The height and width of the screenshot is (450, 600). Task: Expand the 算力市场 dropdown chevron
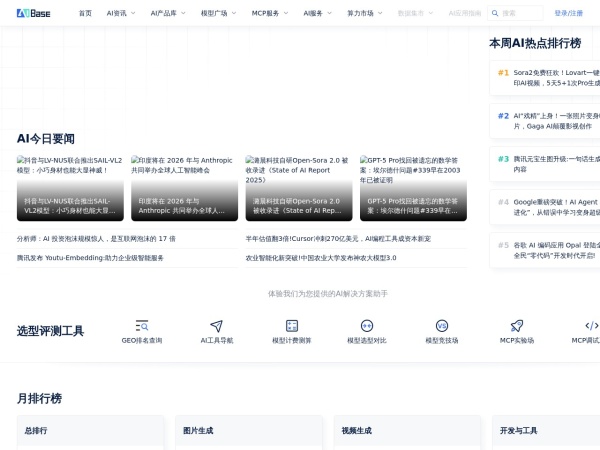pos(380,13)
